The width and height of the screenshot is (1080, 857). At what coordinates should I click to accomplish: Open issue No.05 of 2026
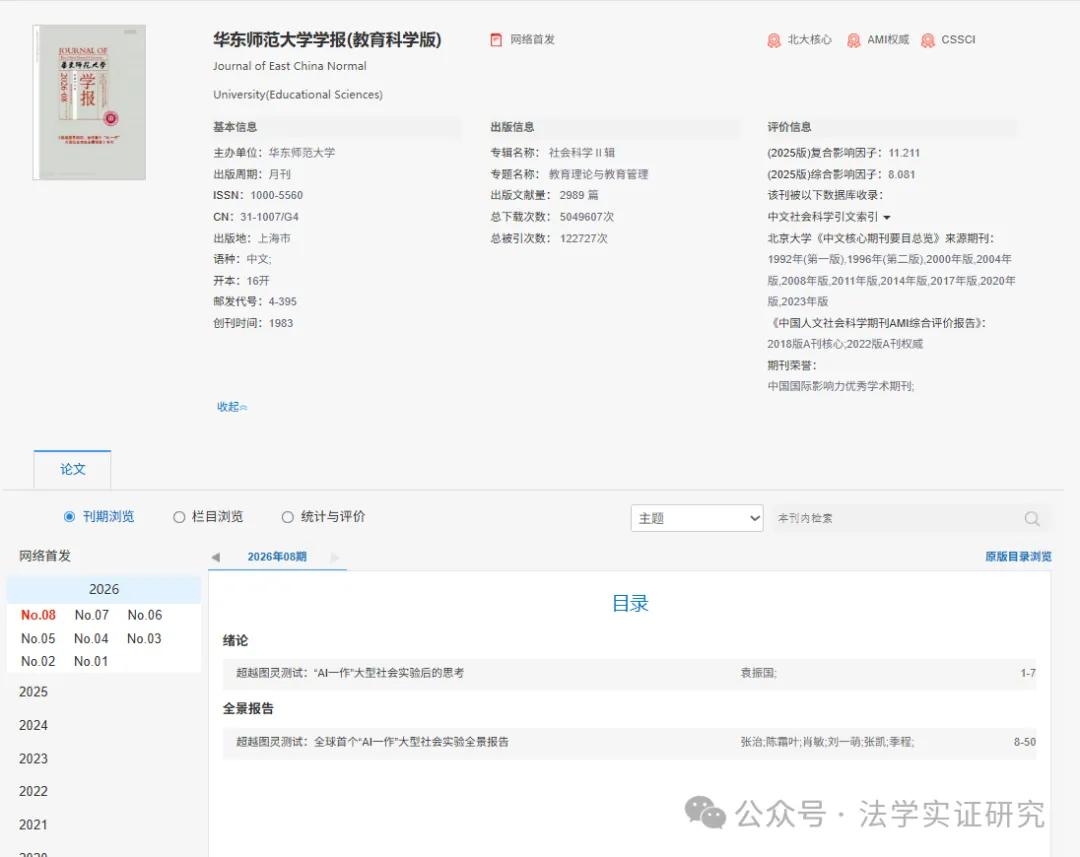[38, 639]
